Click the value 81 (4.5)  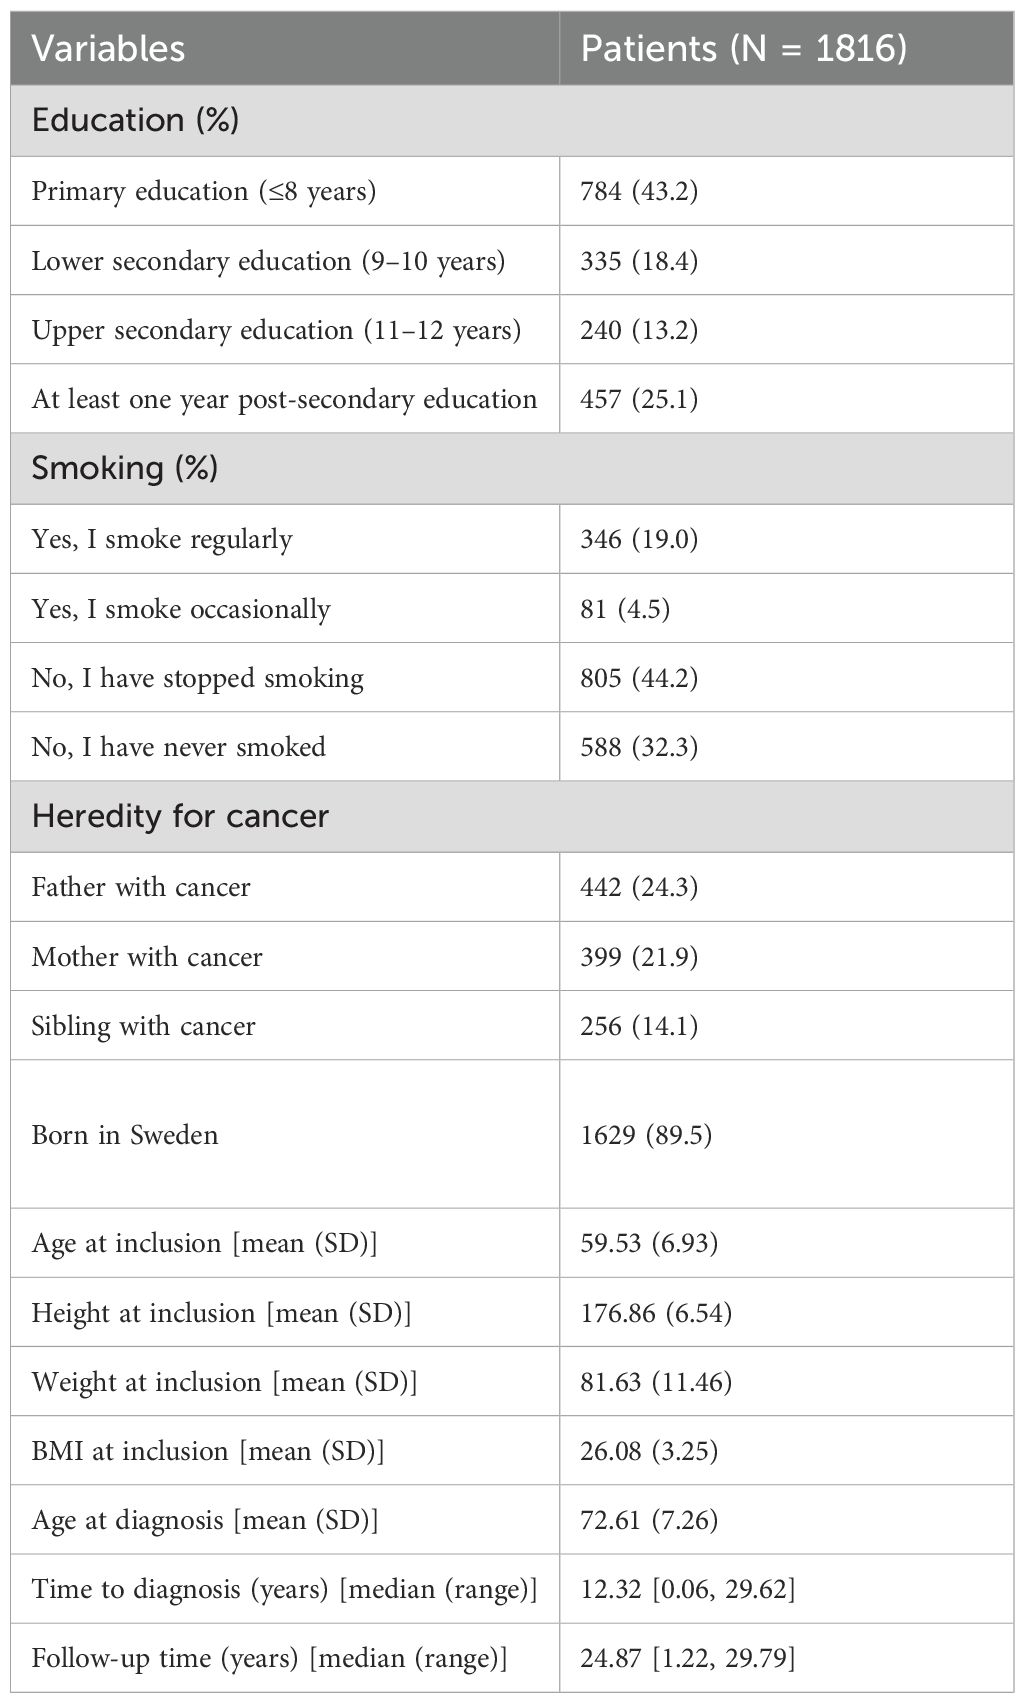[x=624, y=609]
